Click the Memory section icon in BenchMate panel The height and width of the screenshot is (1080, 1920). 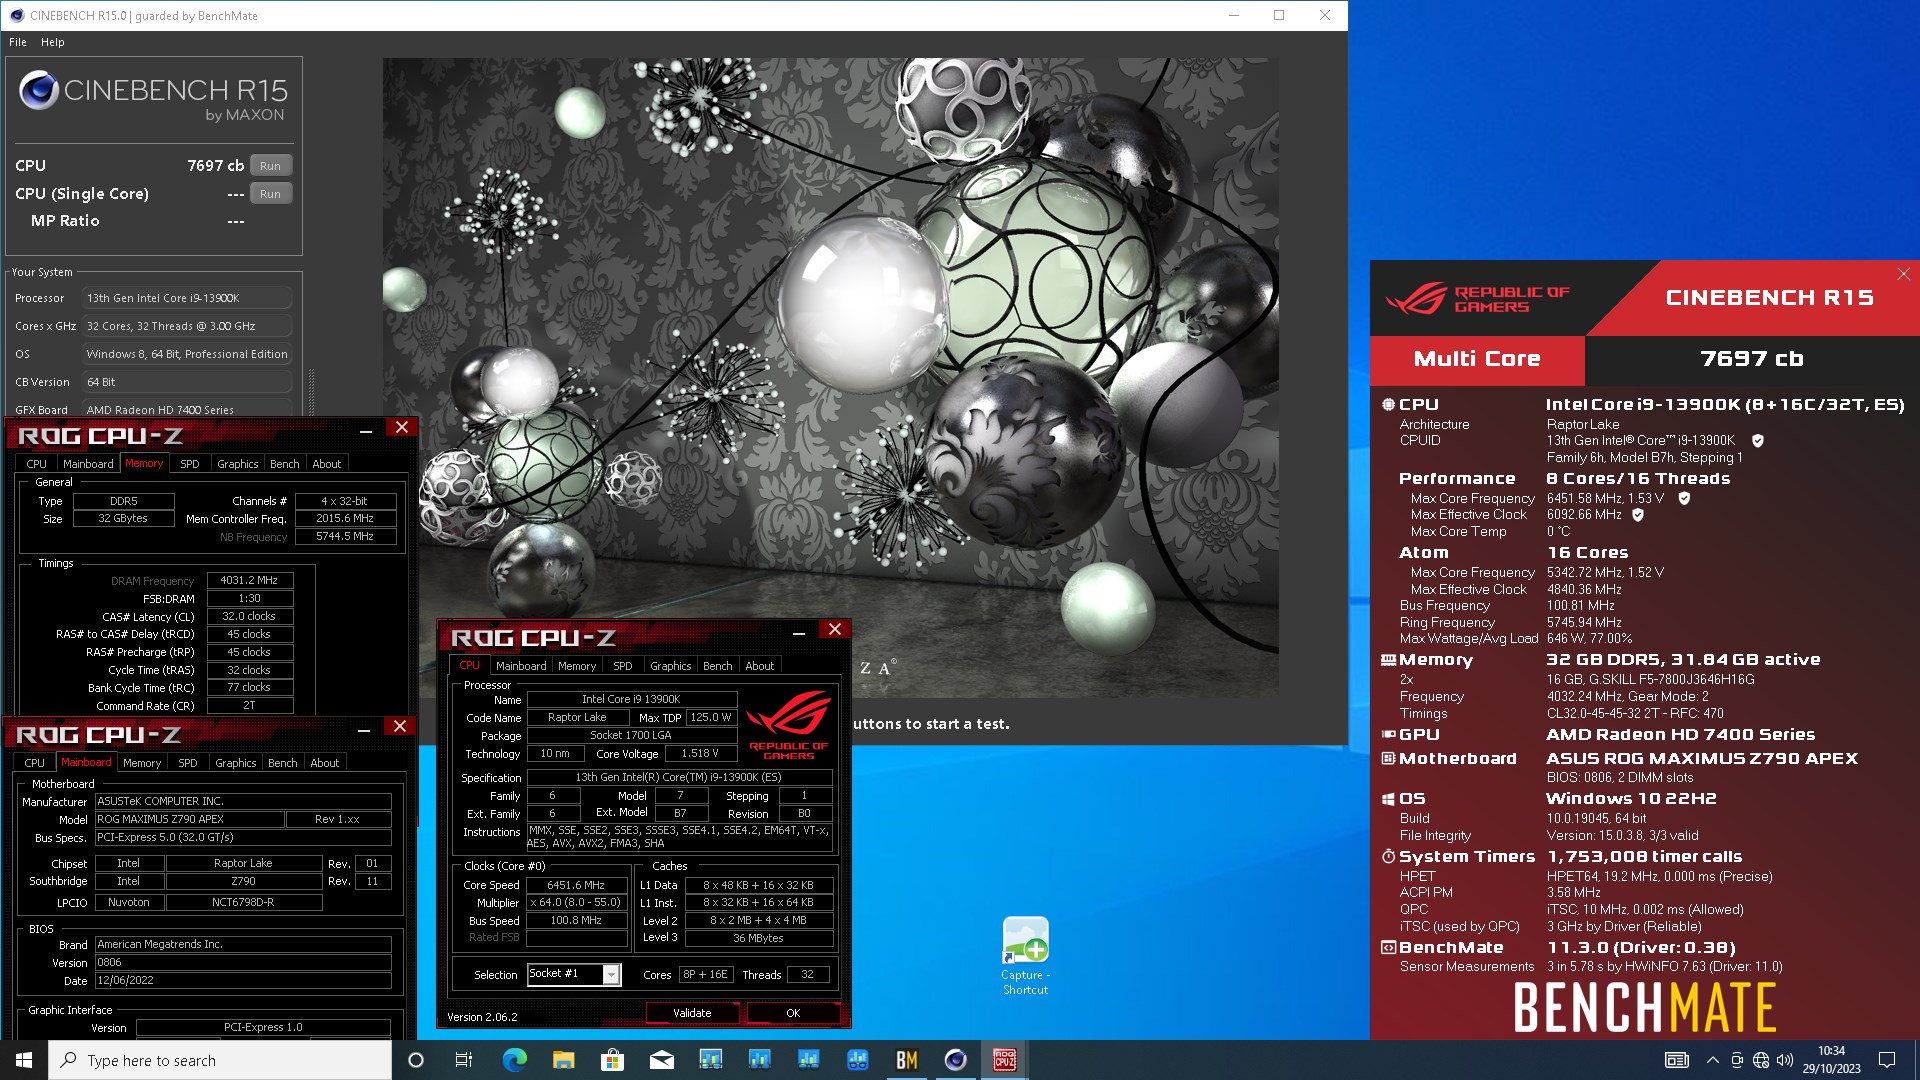1388,660
